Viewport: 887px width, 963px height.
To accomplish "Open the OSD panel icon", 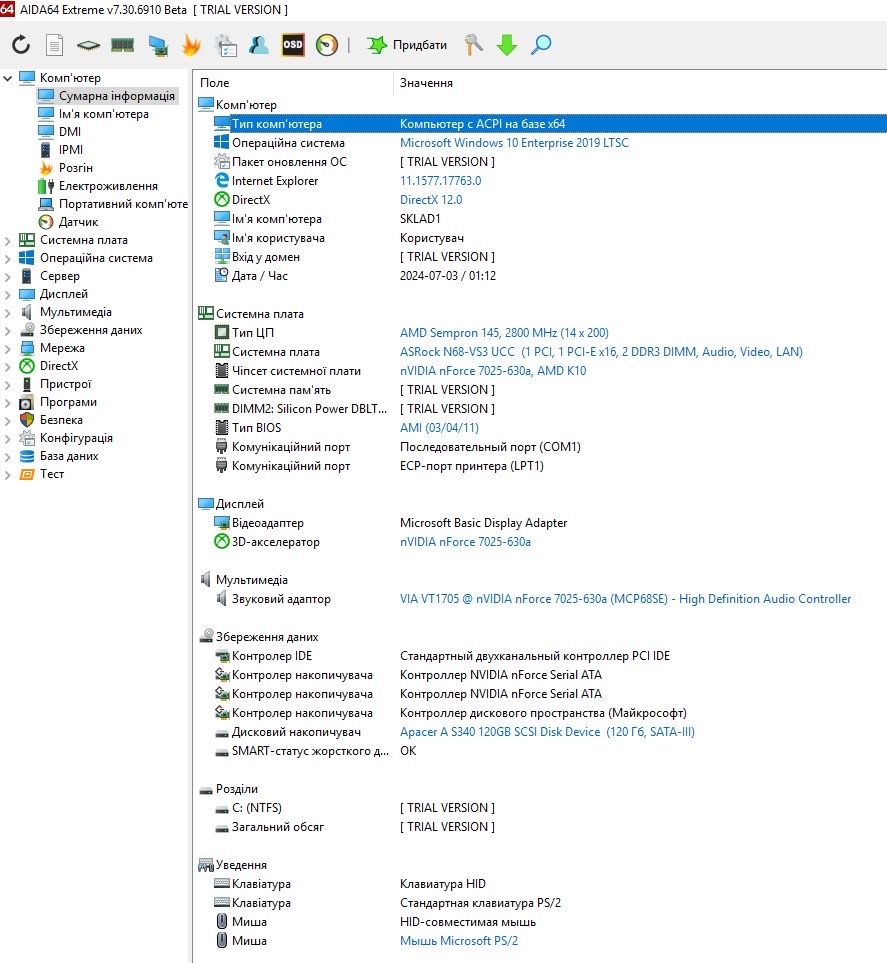I will pos(293,45).
